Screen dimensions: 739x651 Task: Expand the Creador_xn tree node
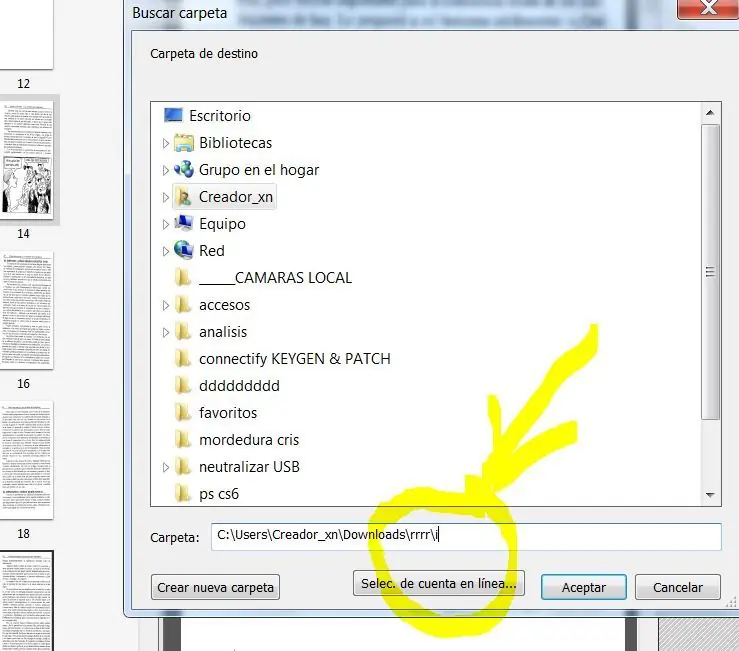coord(165,198)
